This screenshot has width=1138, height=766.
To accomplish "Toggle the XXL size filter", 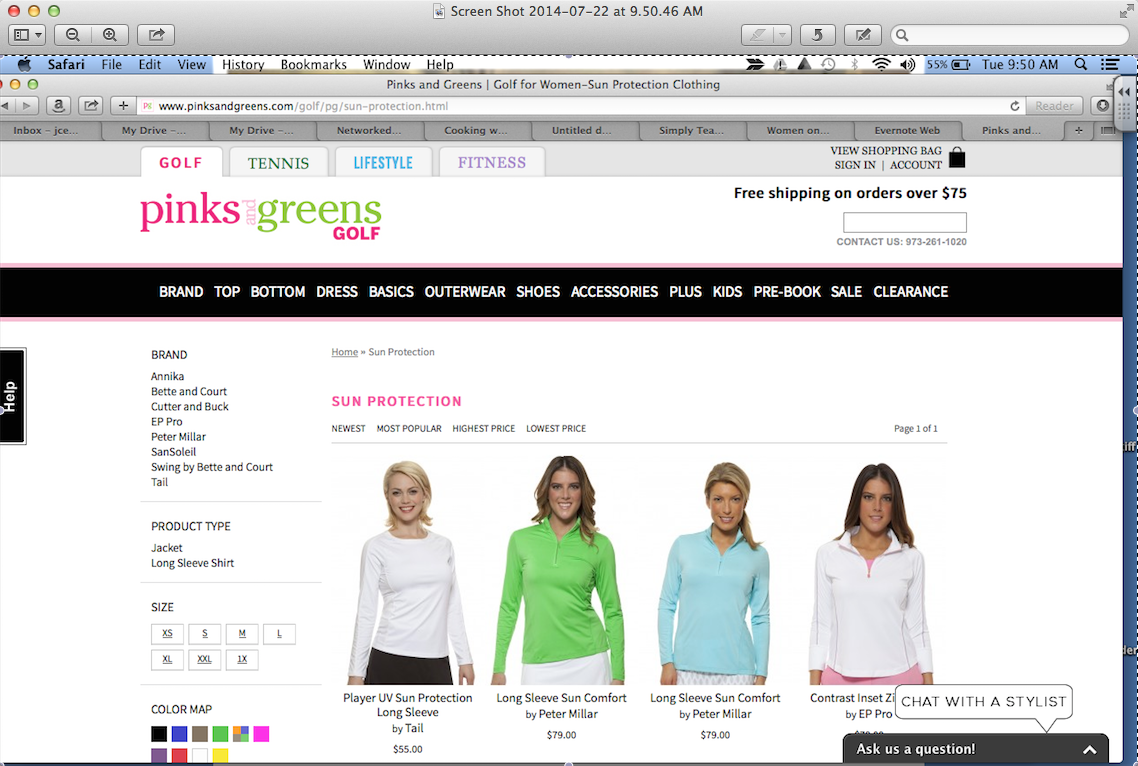I will 205,659.
